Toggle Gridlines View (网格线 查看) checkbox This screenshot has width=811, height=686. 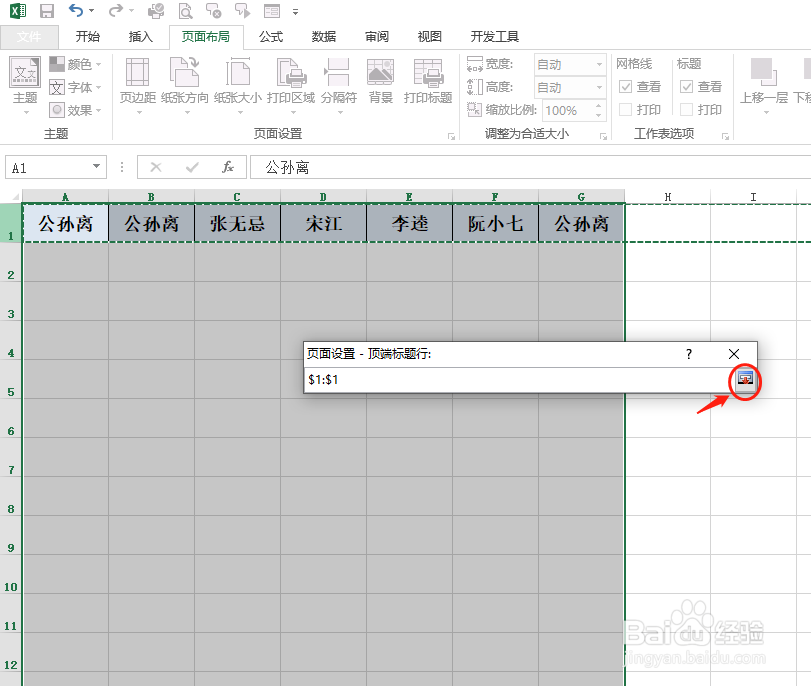click(625, 86)
